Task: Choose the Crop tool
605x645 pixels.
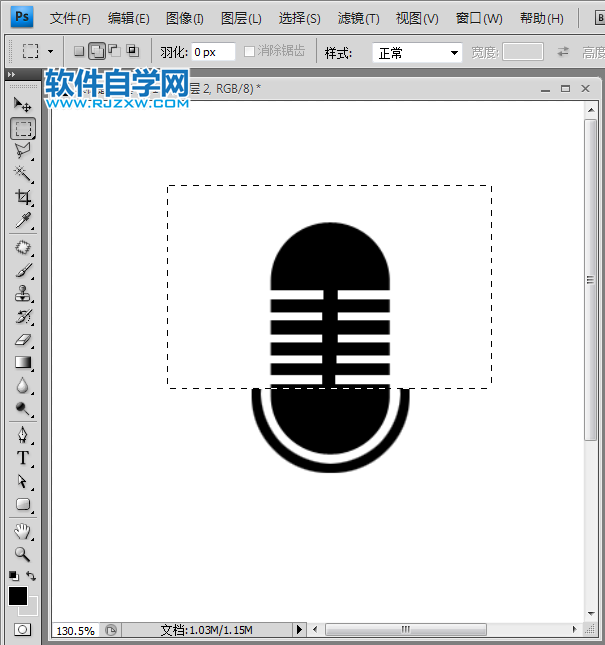Action: click(22, 197)
